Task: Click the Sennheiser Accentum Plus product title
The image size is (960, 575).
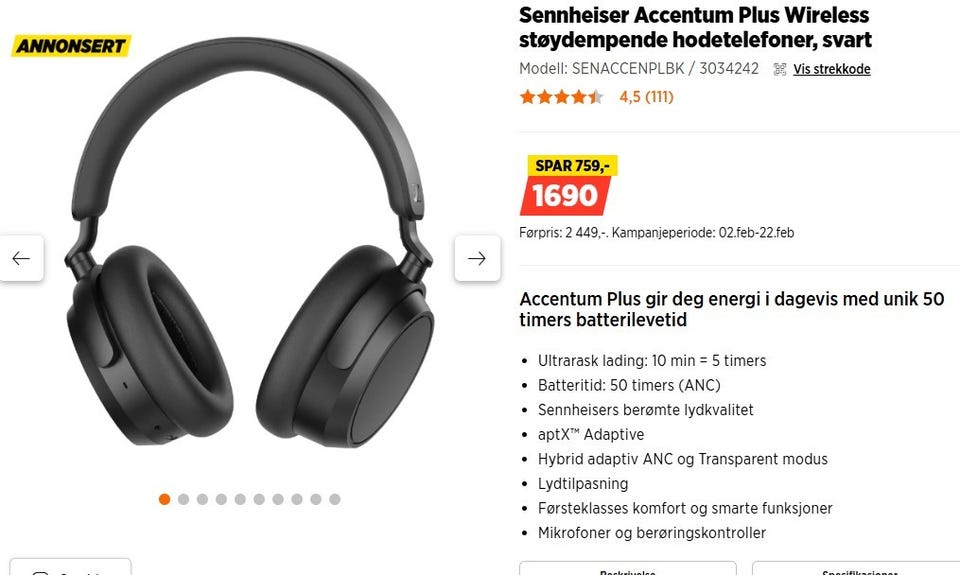Action: pyautogui.click(x=695, y=27)
